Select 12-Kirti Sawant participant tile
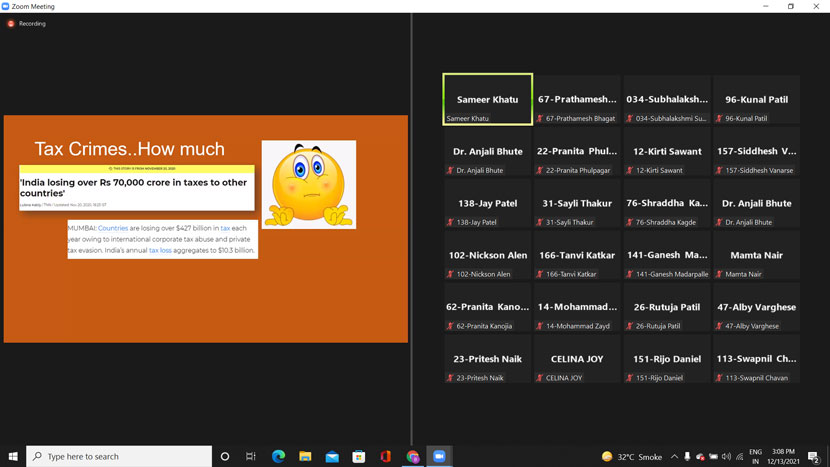830x467 pixels. [667, 151]
